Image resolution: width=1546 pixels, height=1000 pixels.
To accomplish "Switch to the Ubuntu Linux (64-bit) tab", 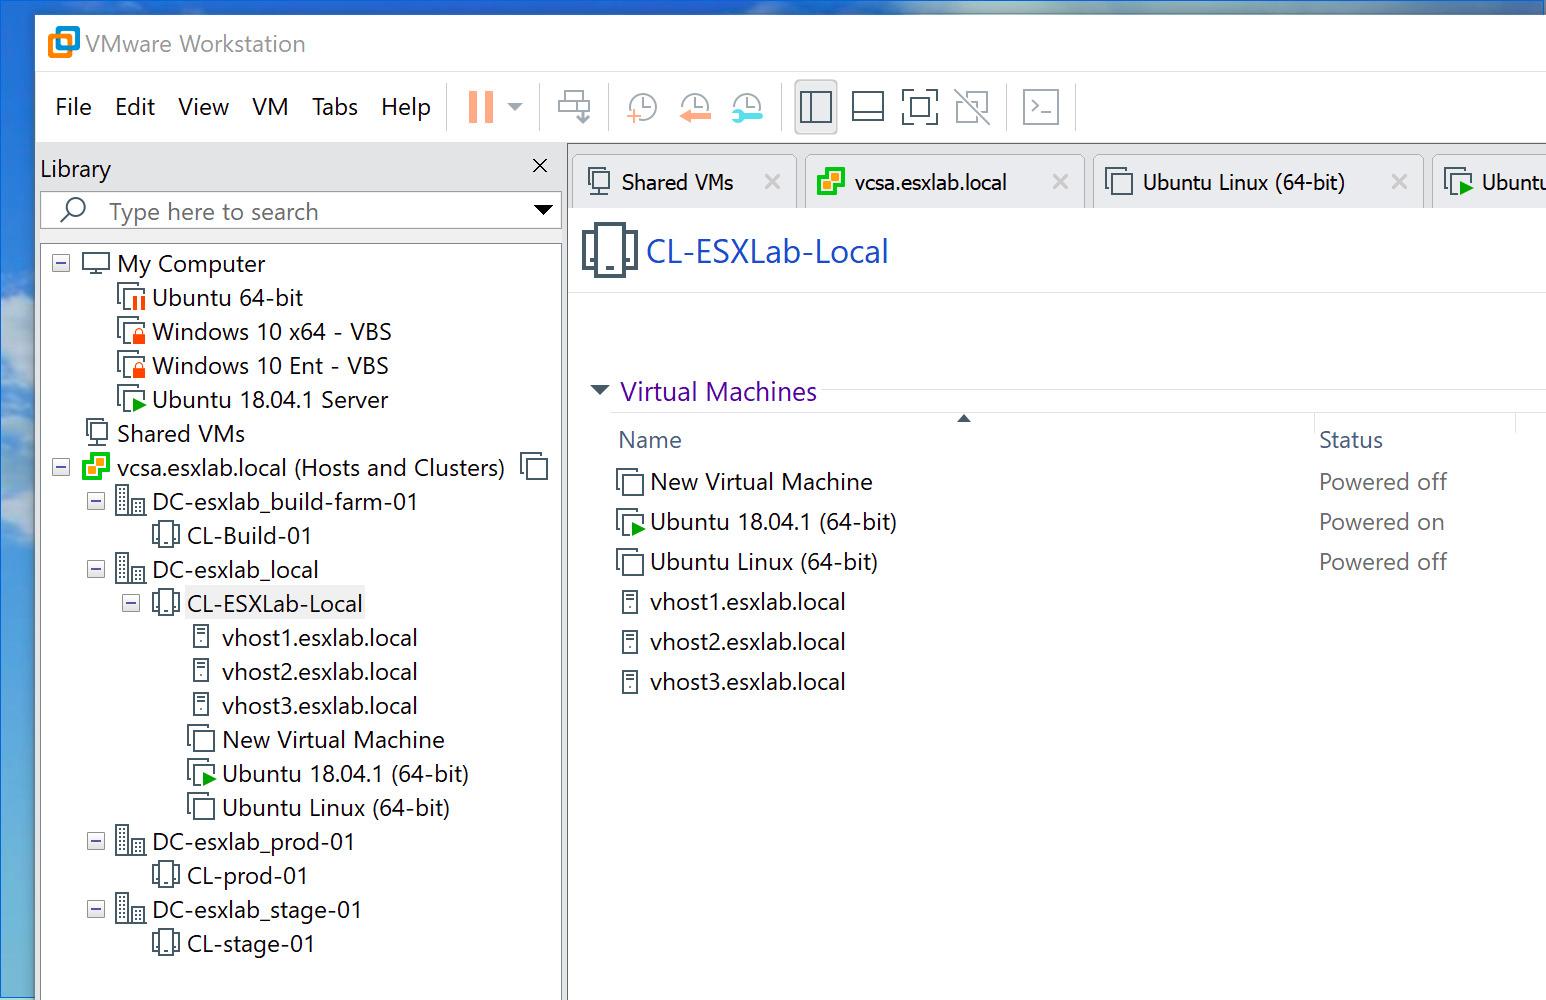I will (1242, 182).
